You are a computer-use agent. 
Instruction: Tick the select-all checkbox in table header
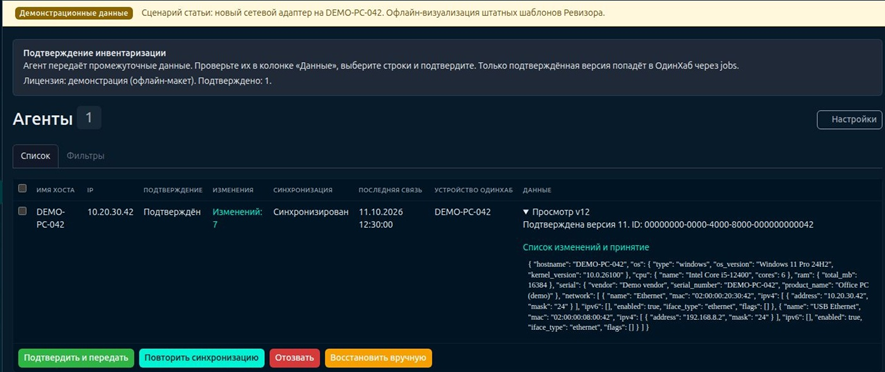(x=22, y=188)
